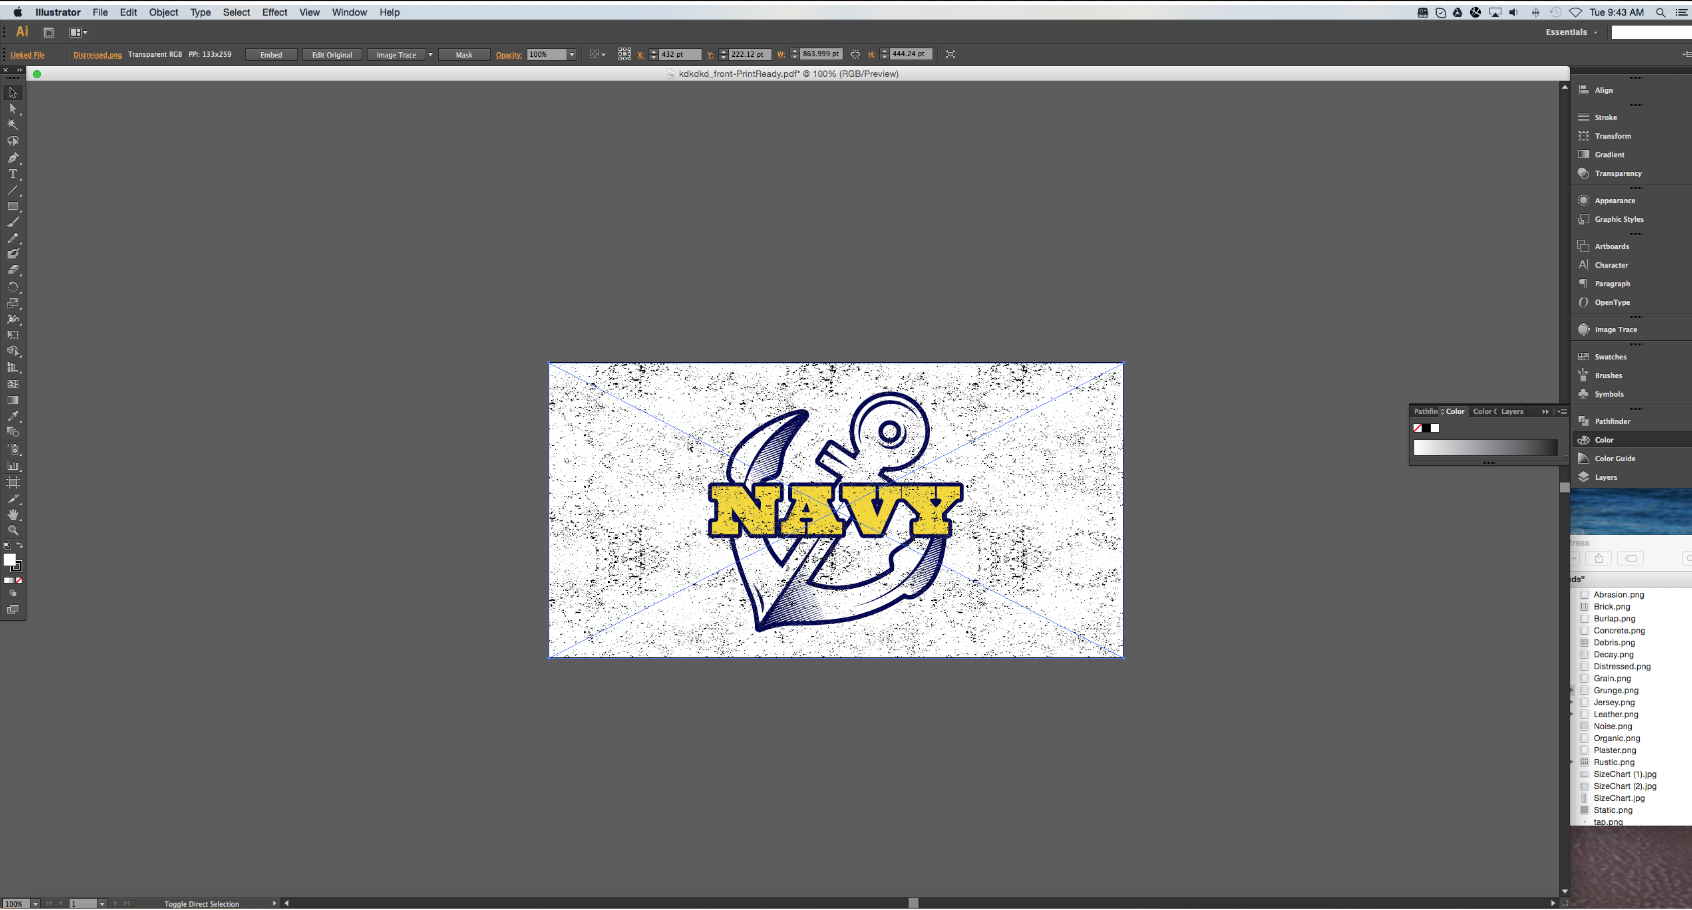Click the Embed button in the control bar
This screenshot has width=1692, height=910.
(271, 54)
